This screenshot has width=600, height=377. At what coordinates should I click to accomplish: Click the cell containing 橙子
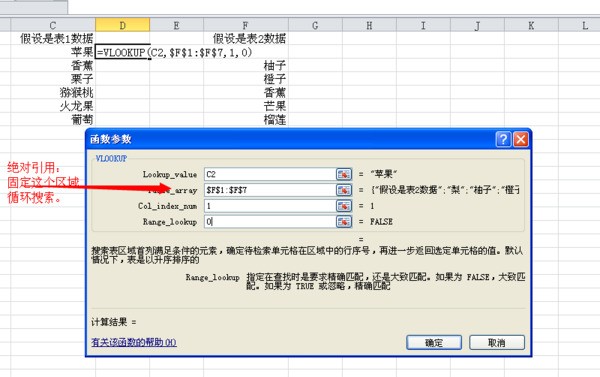tap(246, 79)
